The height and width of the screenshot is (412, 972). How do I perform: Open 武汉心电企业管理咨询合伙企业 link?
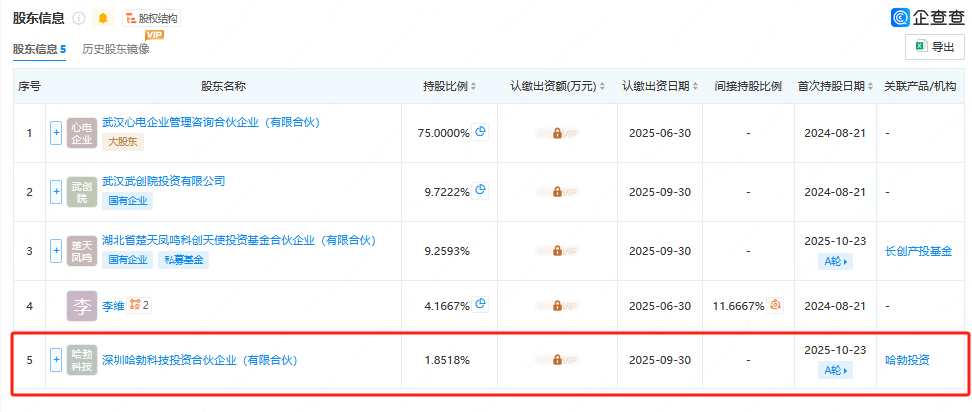211,123
